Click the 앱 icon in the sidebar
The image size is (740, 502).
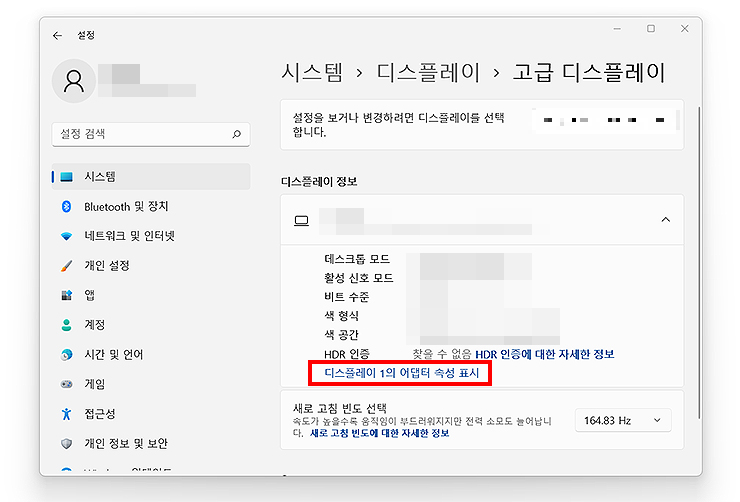coord(67,295)
